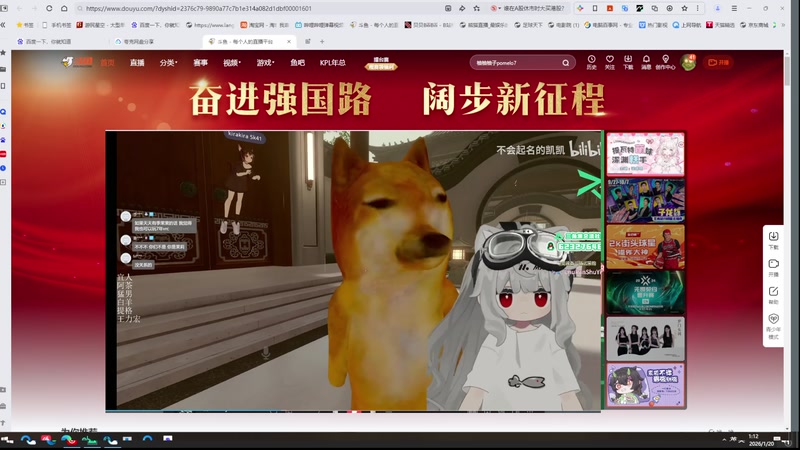The height and width of the screenshot is (450, 800).
Task: Select the 直播 live nav item
Action: click(x=137, y=63)
